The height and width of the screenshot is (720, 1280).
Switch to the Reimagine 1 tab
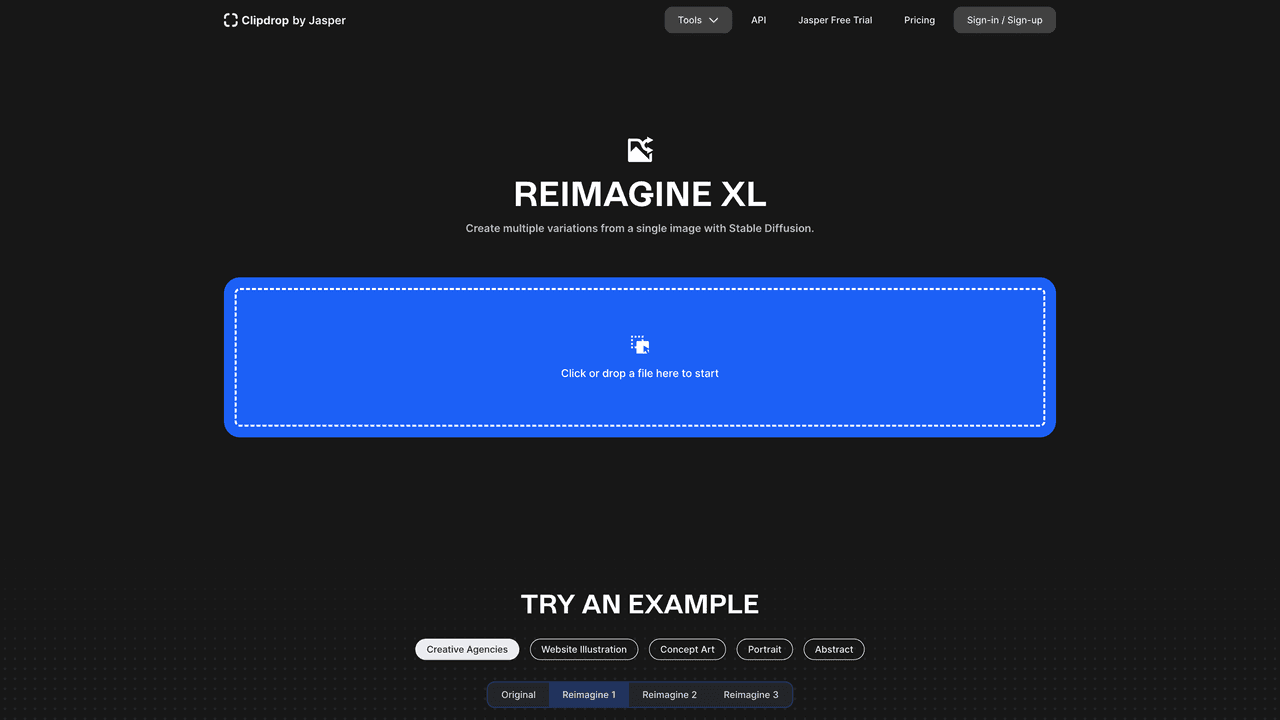pos(589,695)
